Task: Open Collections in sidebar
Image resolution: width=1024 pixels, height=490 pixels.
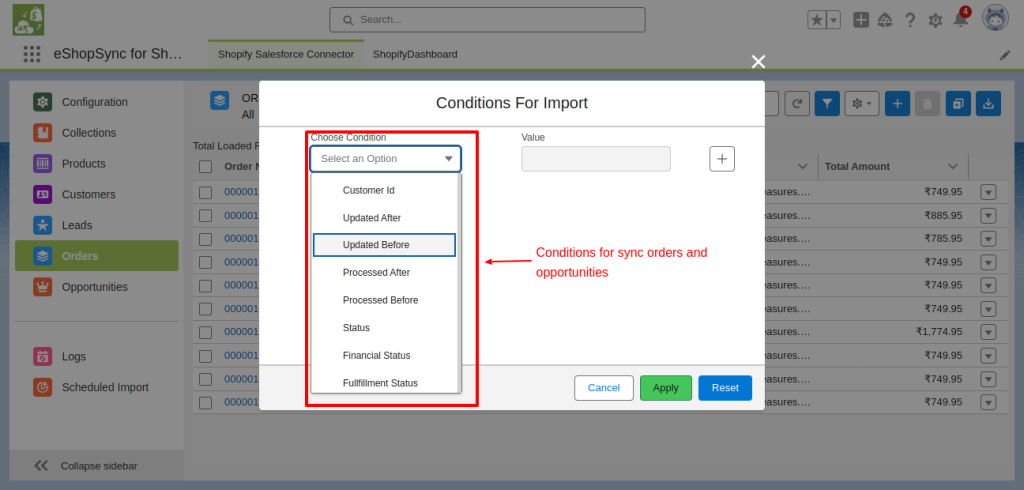Action: click(97, 133)
